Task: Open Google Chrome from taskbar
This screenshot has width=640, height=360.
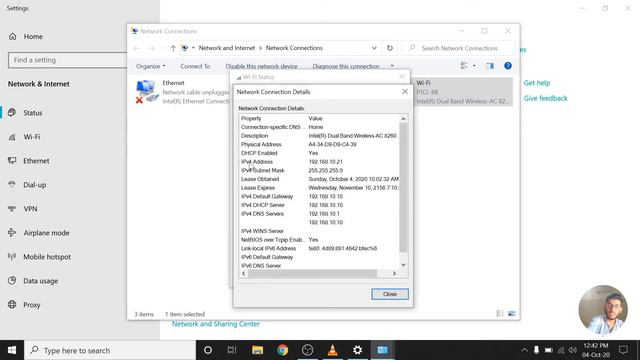Action: 282,350
